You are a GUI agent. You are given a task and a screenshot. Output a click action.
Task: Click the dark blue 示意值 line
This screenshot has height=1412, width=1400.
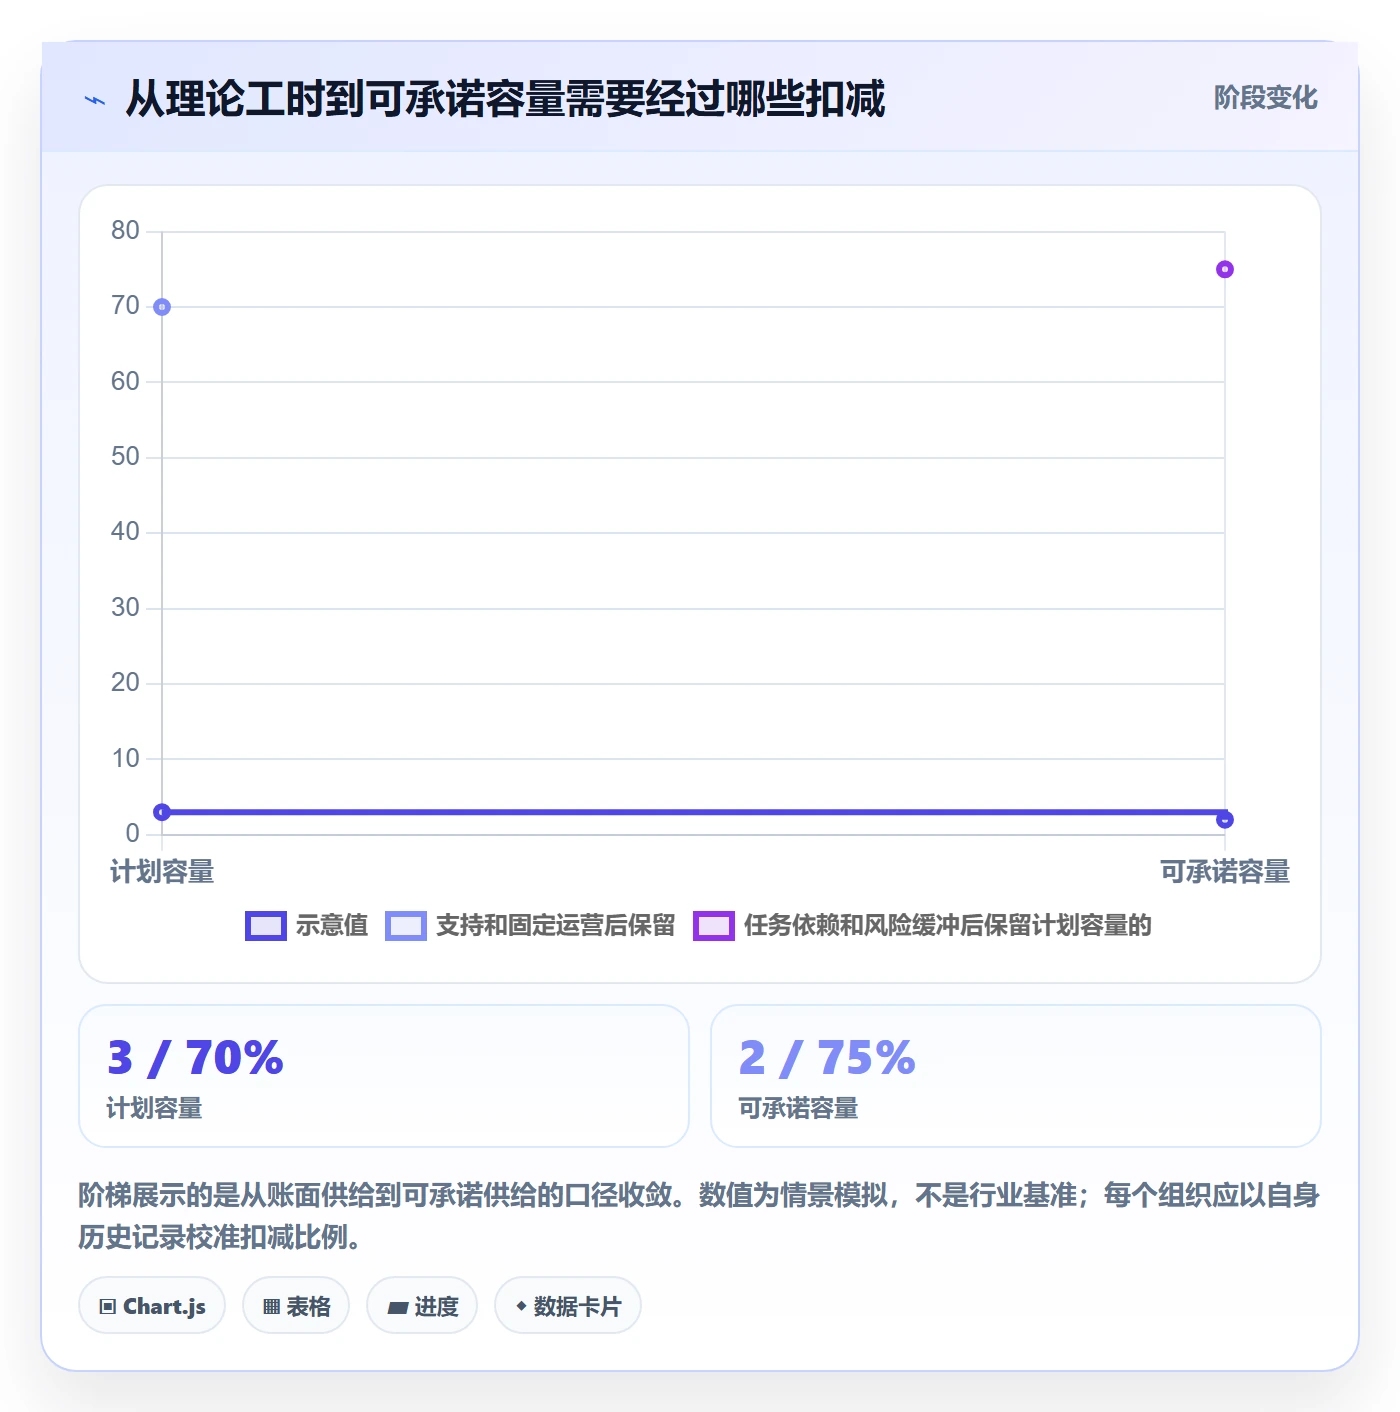point(693,813)
